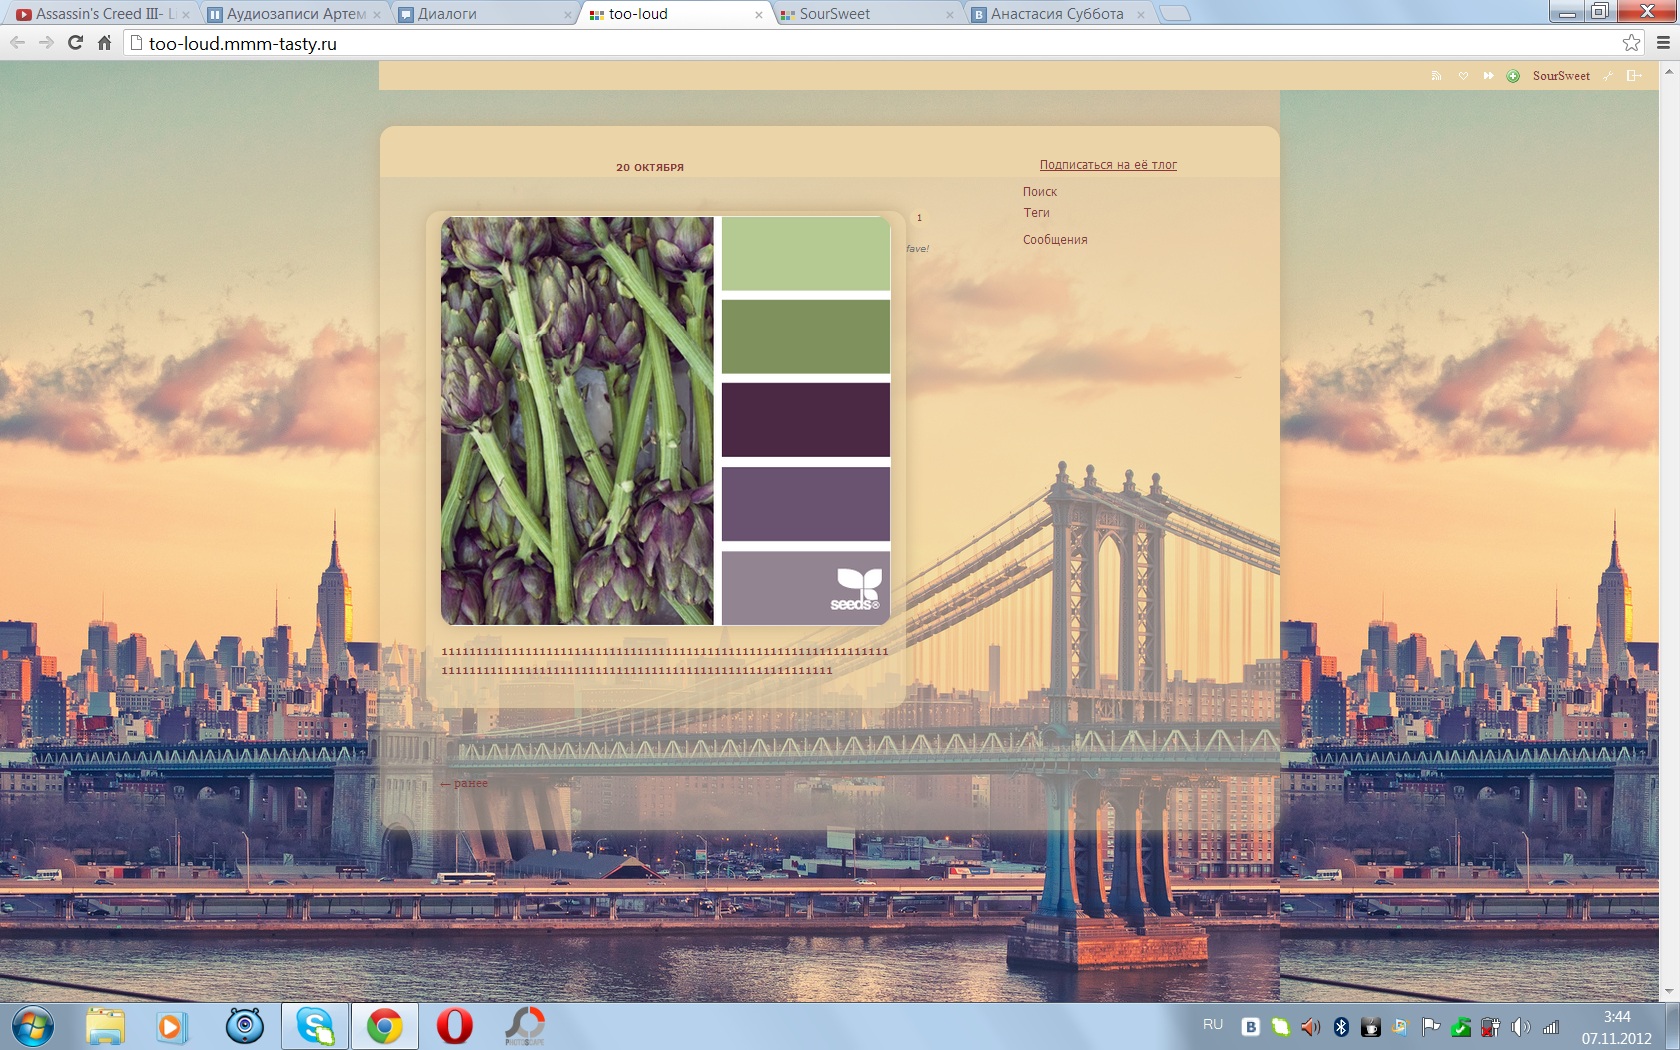Click the heart favorites icon in header
The width and height of the screenshot is (1680, 1050).
click(1463, 76)
